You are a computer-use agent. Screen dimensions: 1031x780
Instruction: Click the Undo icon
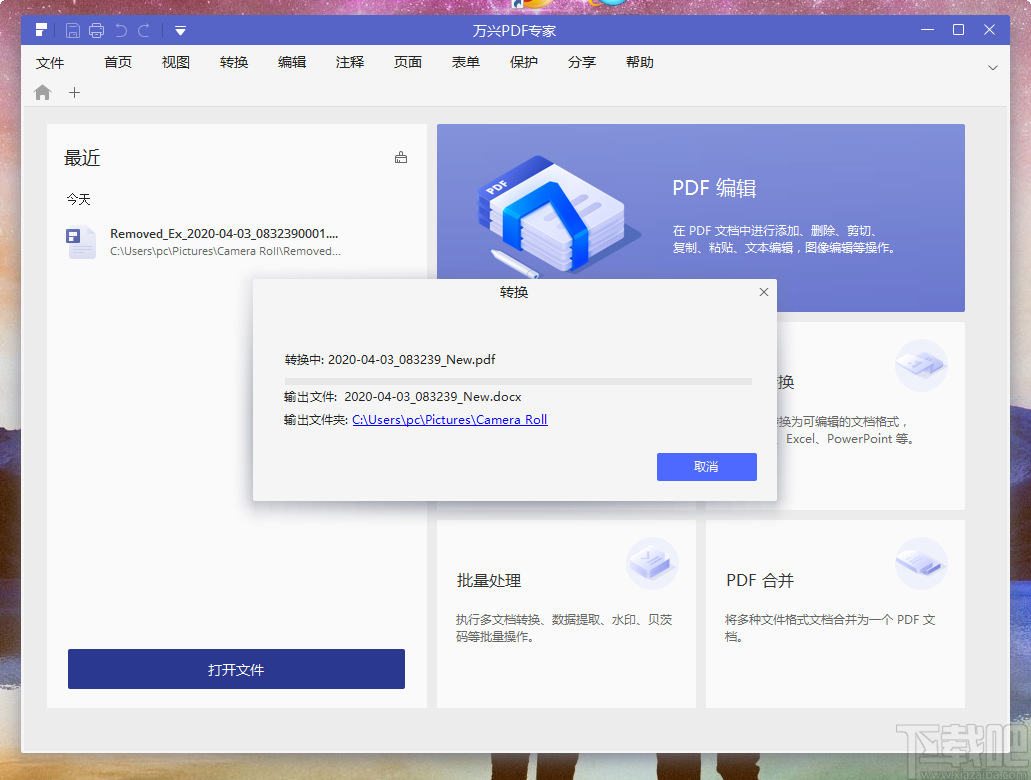click(x=121, y=30)
